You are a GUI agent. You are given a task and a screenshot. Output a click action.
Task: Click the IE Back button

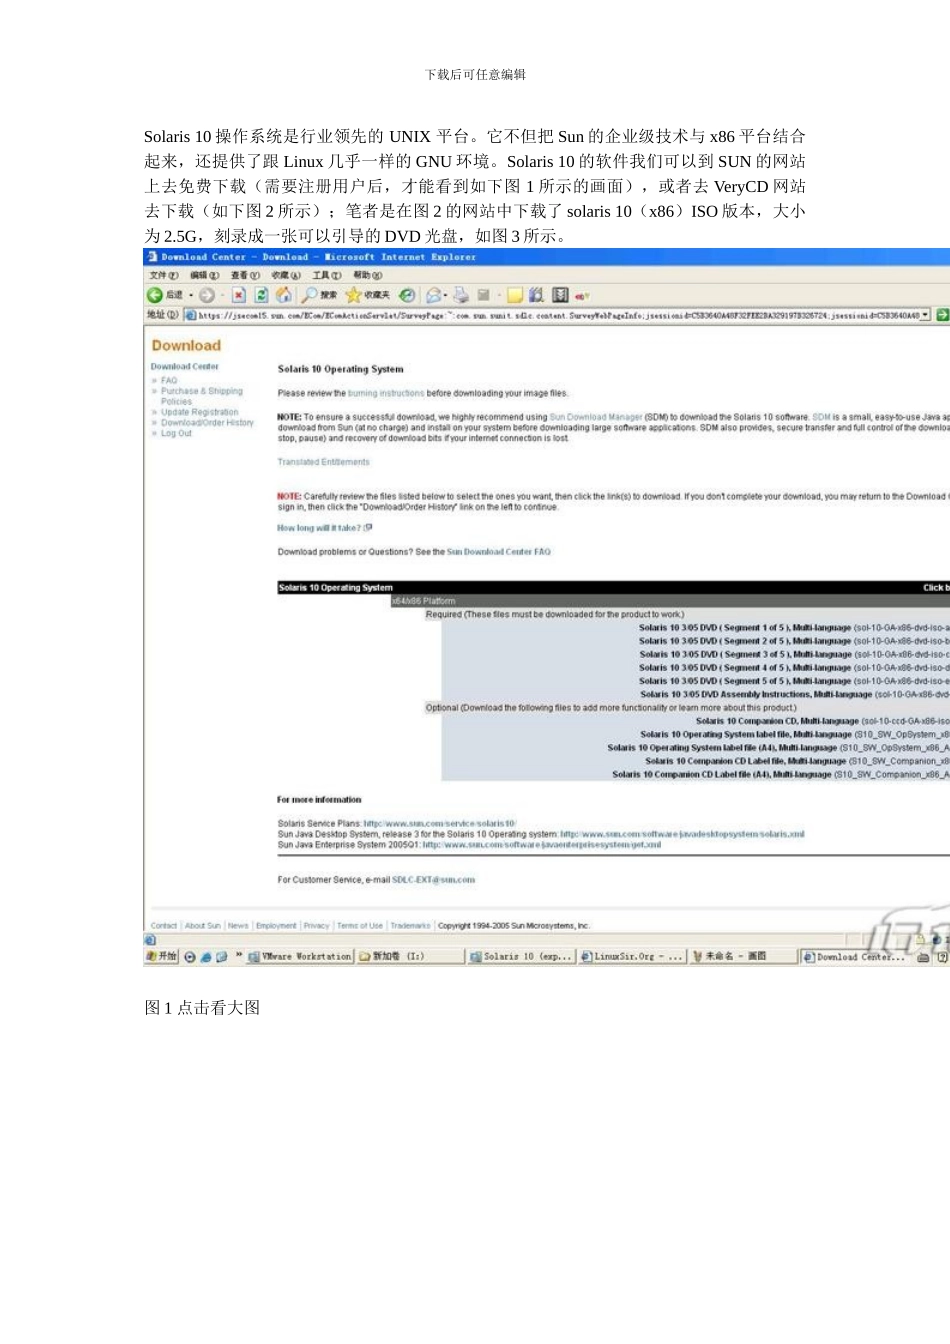(x=165, y=295)
